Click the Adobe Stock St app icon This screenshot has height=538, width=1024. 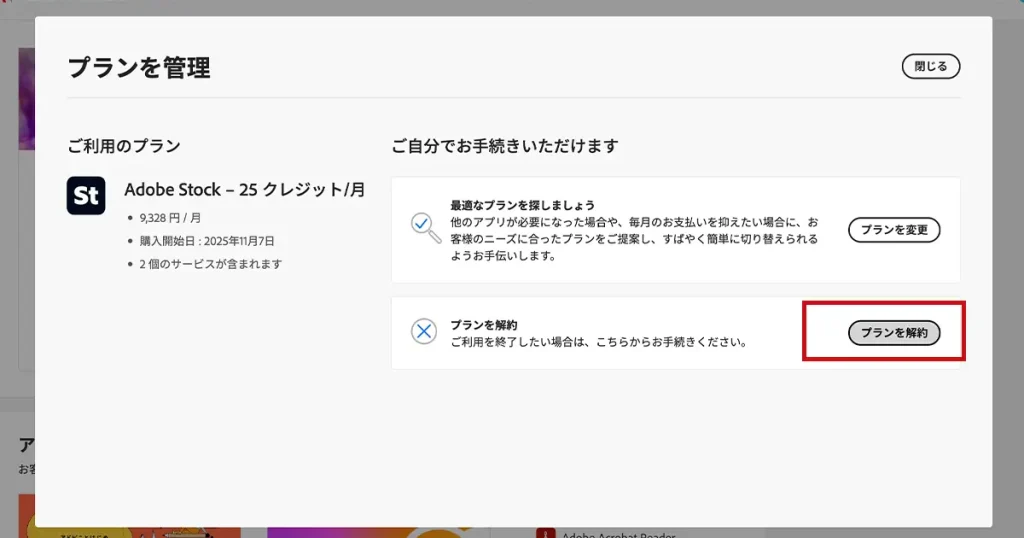[86, 195]
